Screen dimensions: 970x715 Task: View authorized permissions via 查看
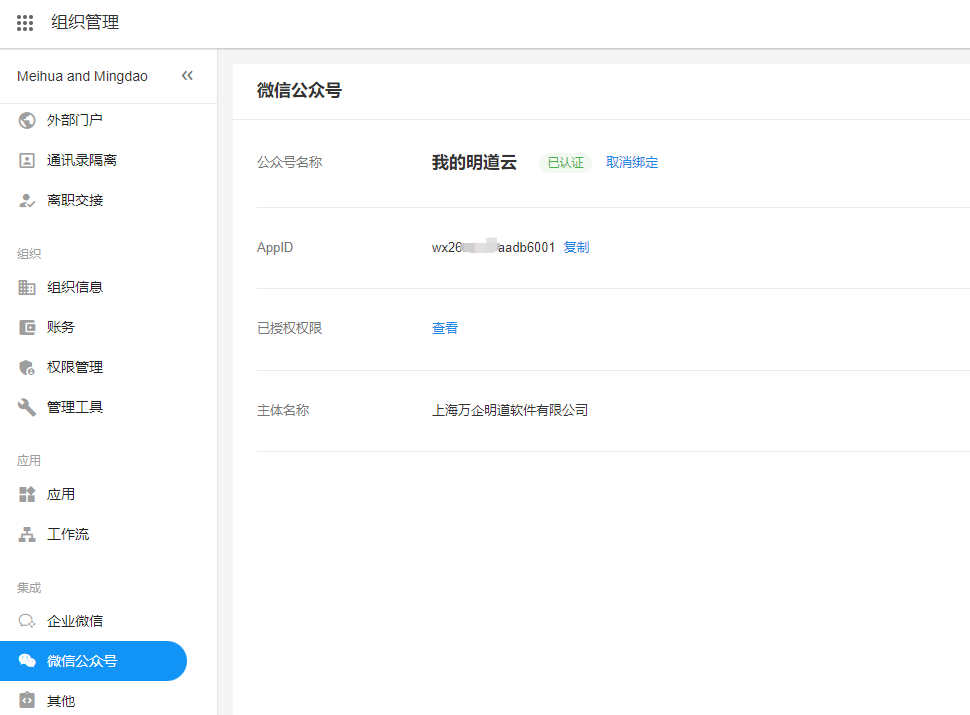(x=445, y=328)
